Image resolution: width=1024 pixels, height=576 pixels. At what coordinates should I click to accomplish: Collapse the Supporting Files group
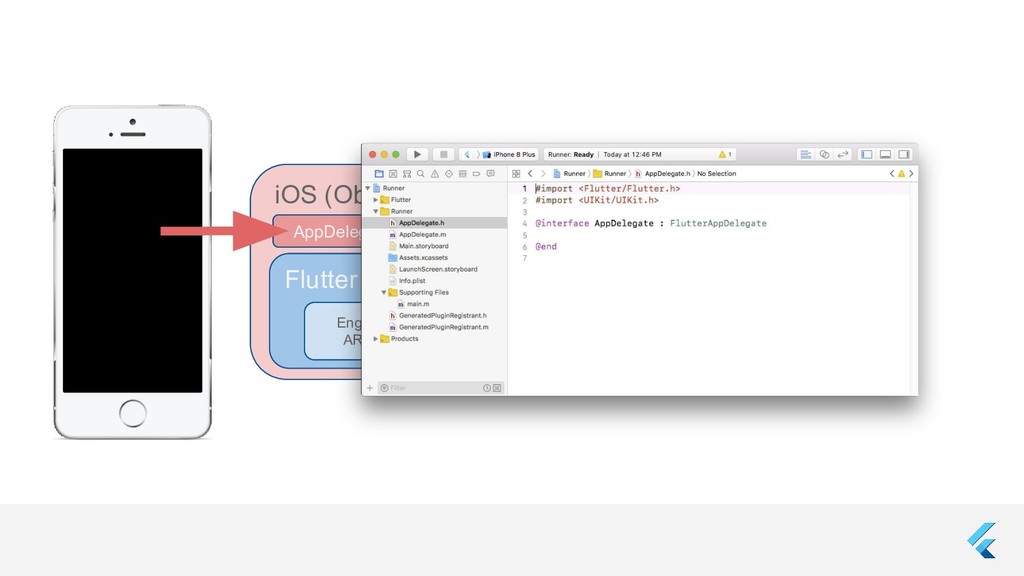click(x=384, y=293)
